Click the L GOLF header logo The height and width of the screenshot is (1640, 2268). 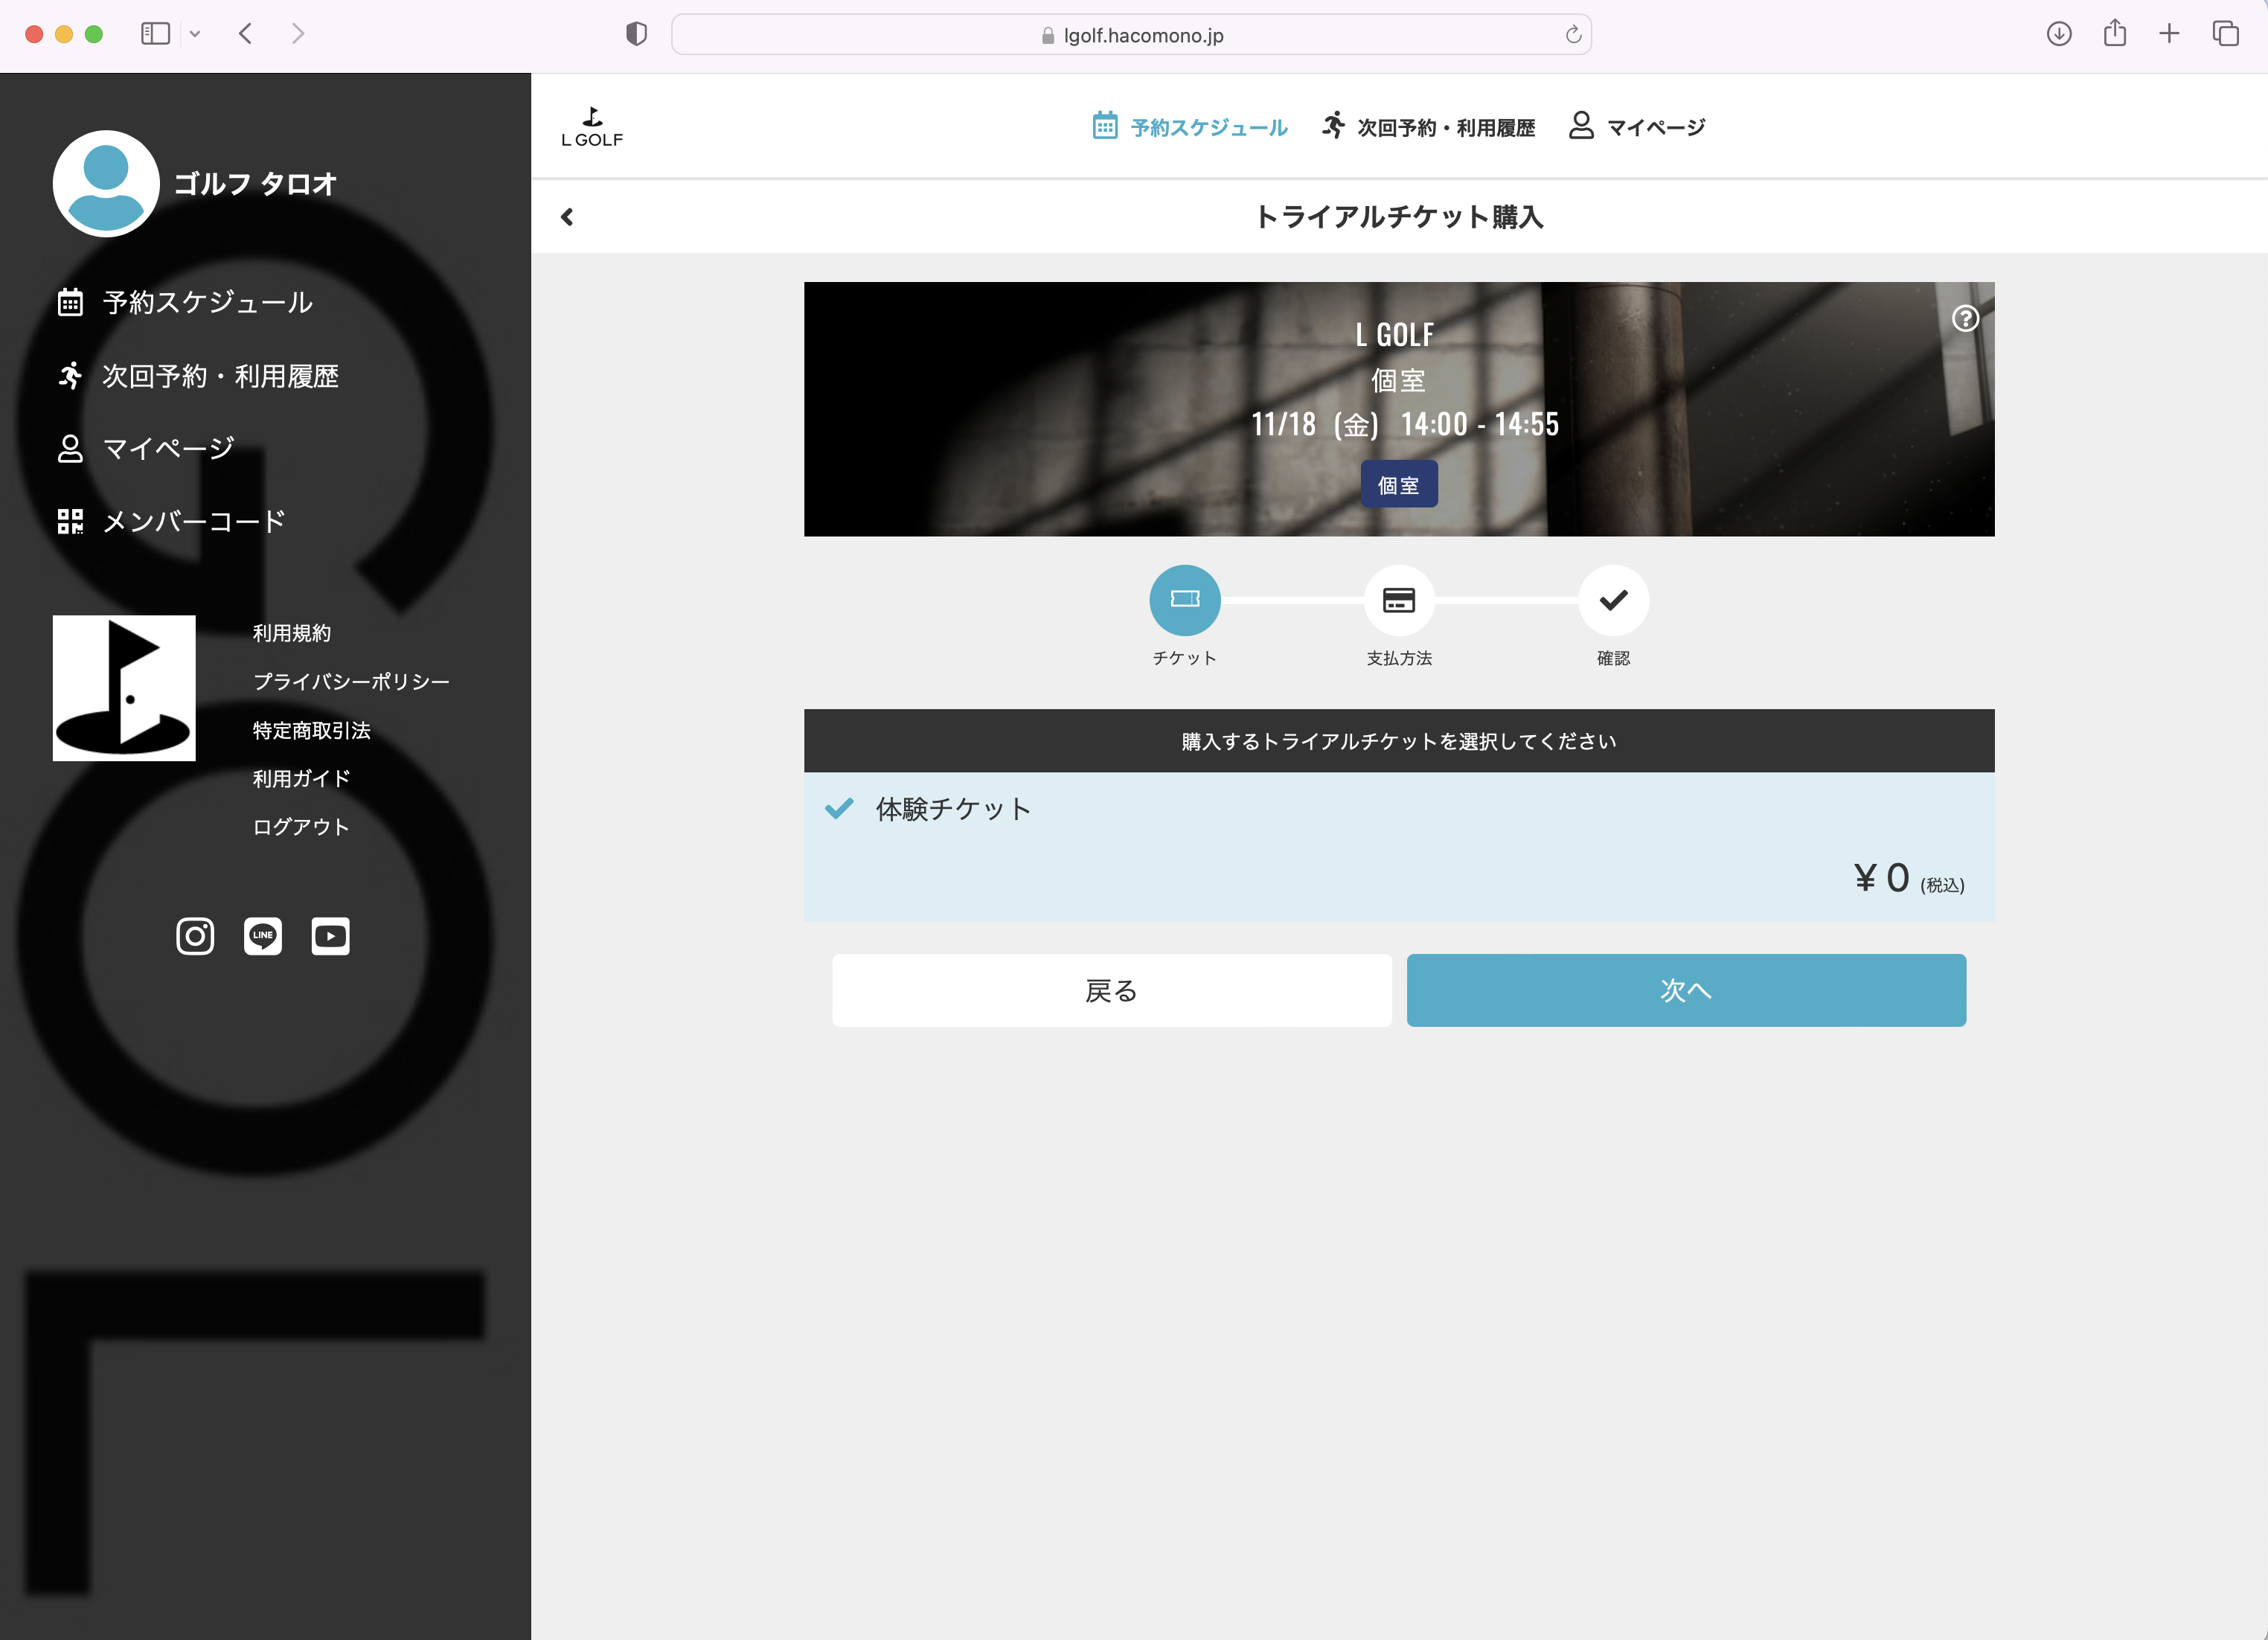592,127
